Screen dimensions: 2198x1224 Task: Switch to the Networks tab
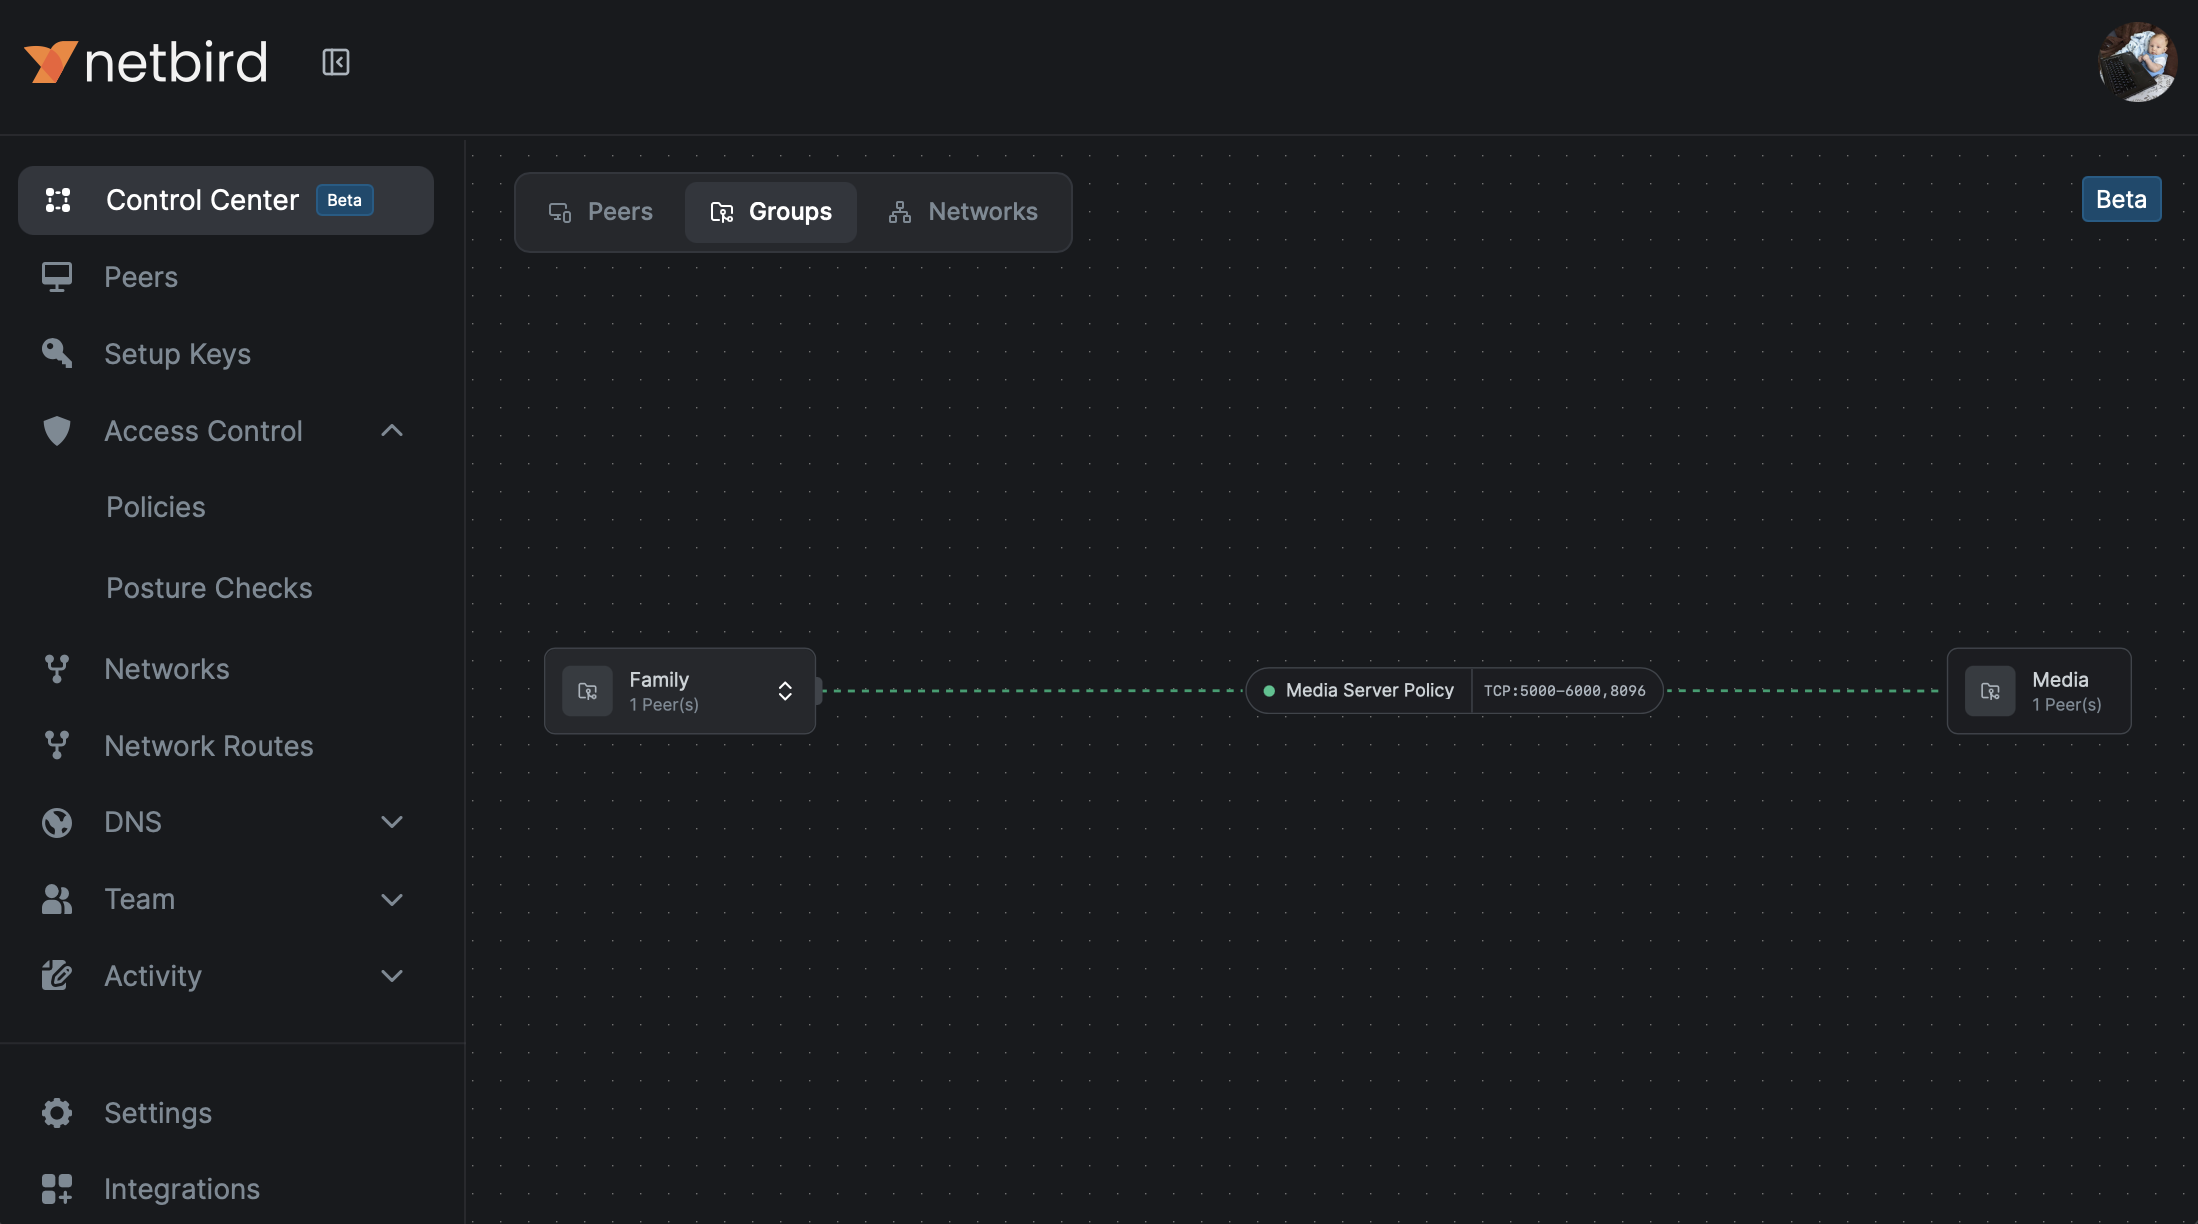(x=962, y=211)
